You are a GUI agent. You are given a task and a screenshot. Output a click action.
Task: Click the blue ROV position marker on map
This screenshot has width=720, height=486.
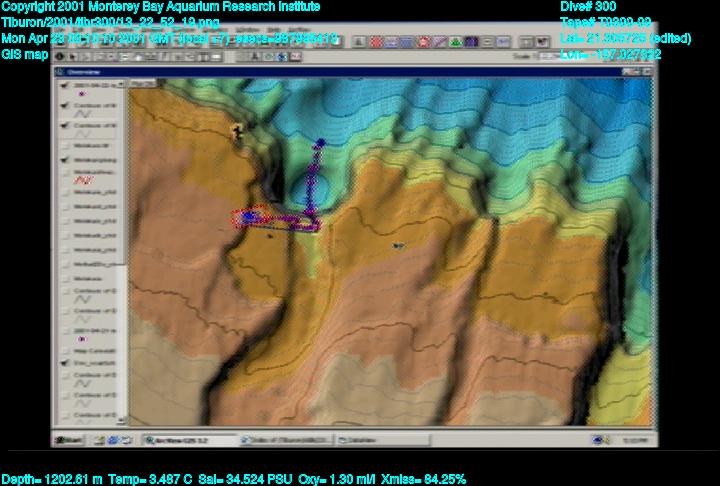247,216
